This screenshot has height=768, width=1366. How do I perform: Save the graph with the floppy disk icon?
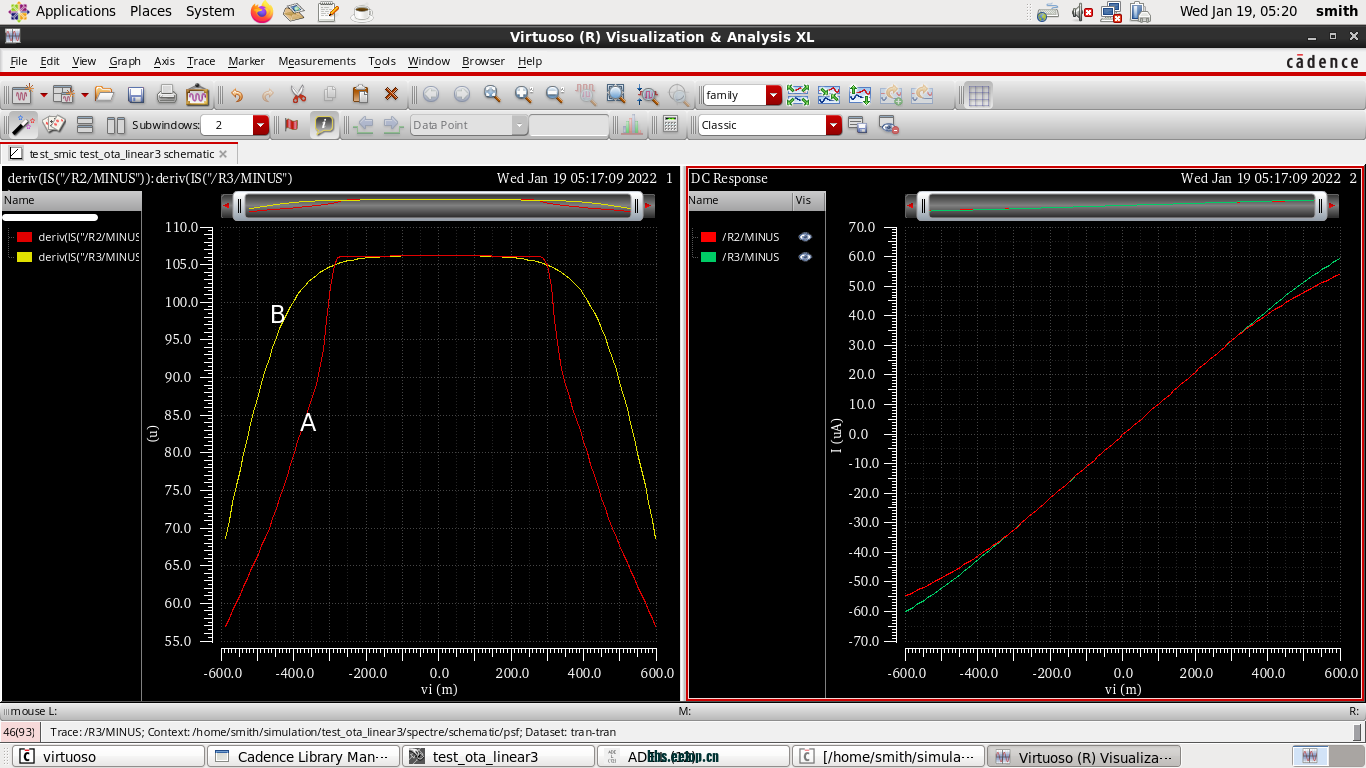136,95
